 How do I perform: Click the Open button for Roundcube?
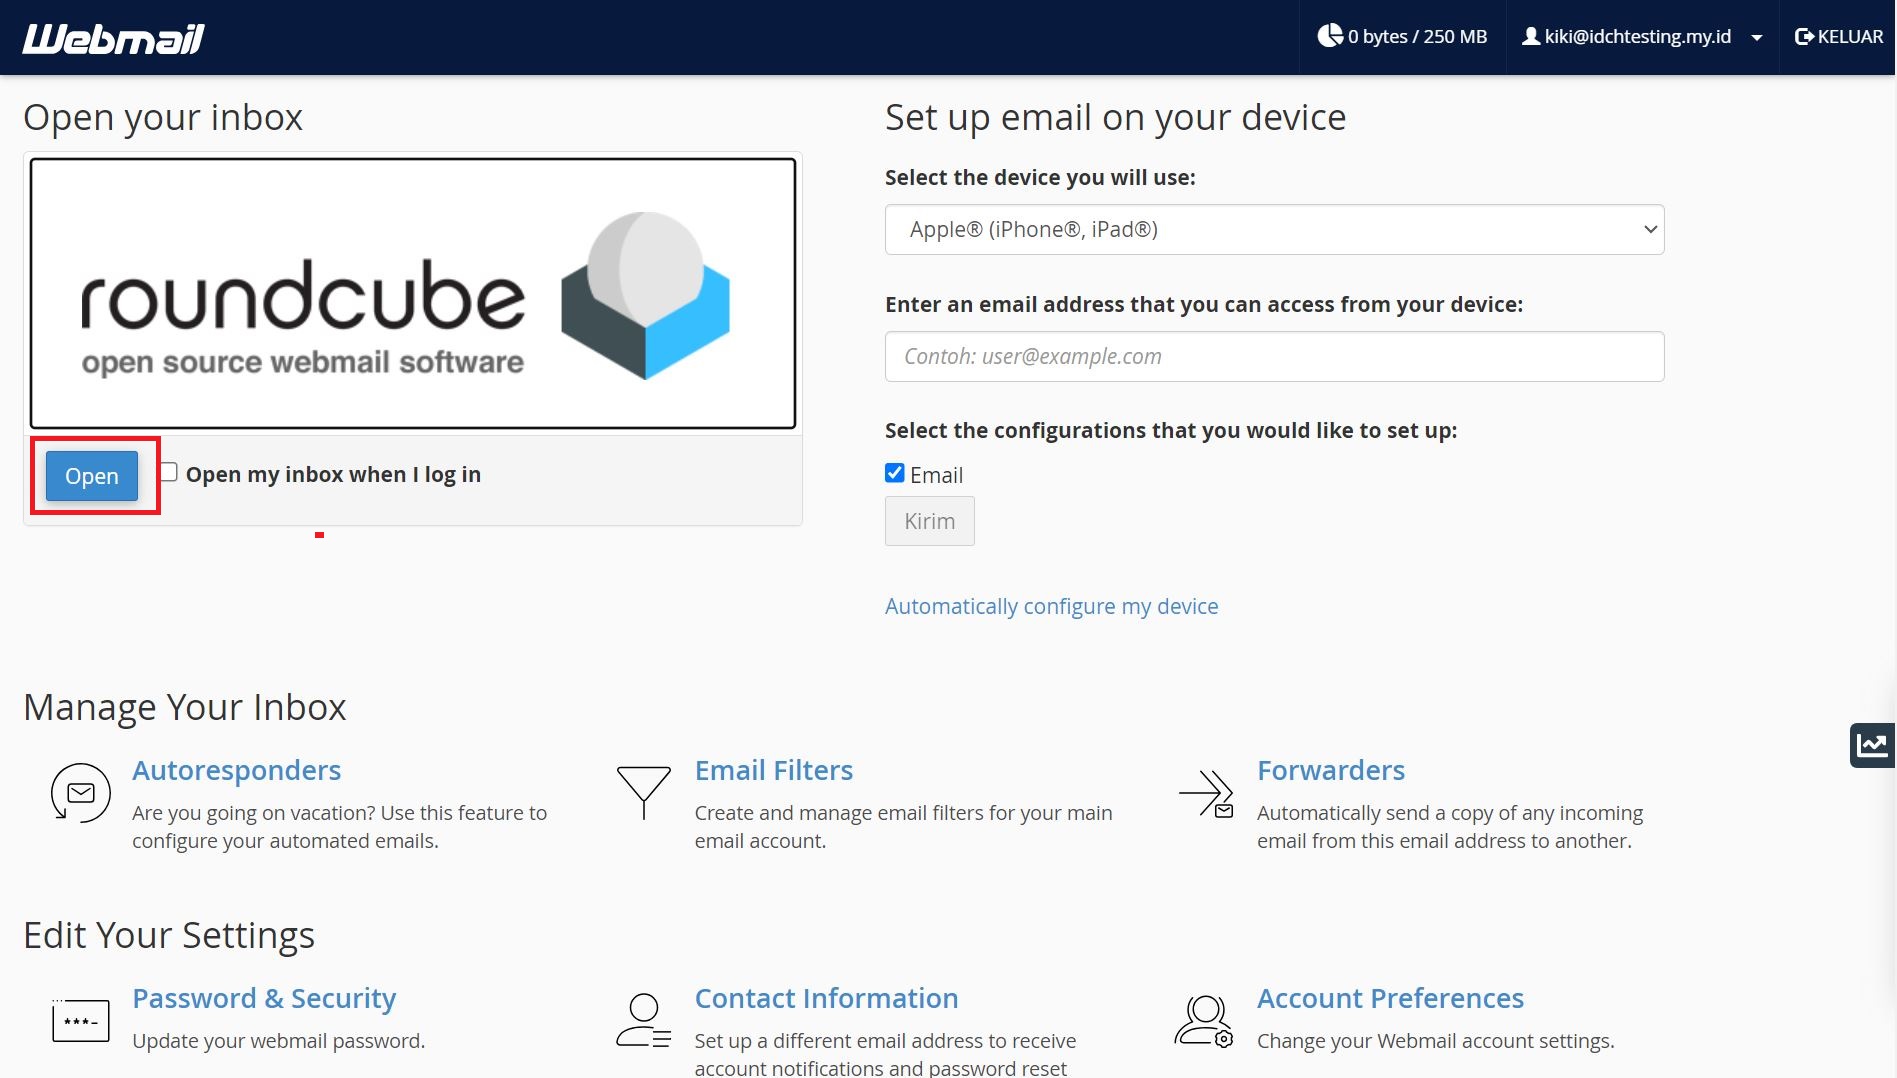point(90,476)
